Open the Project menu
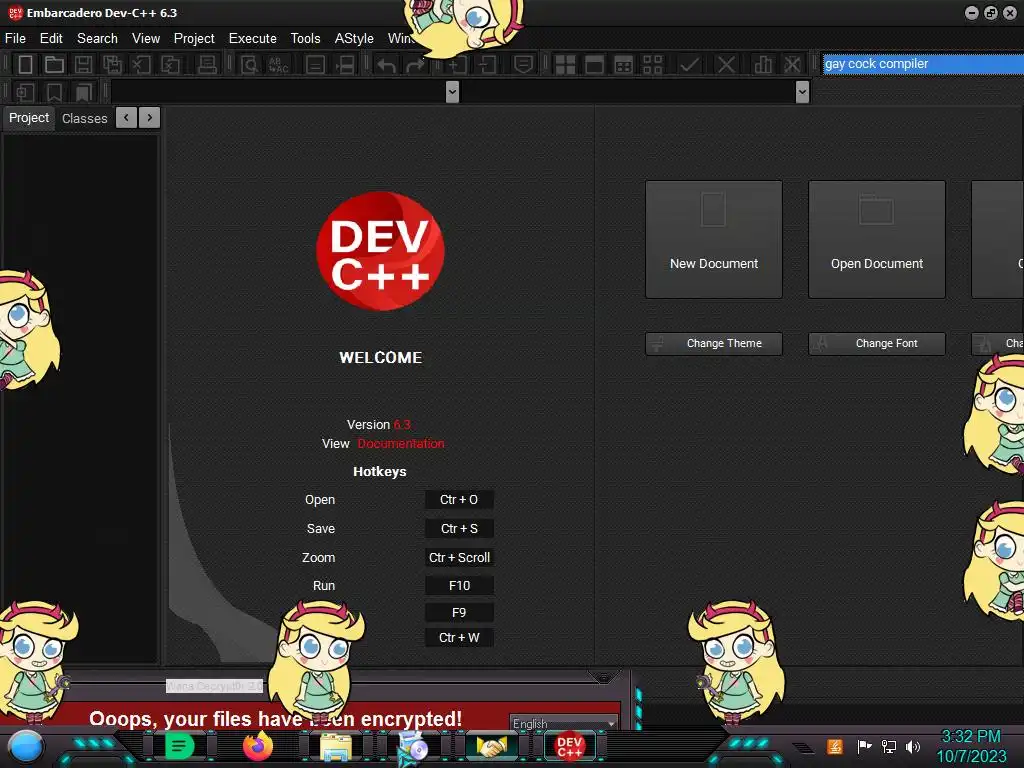 194,39
